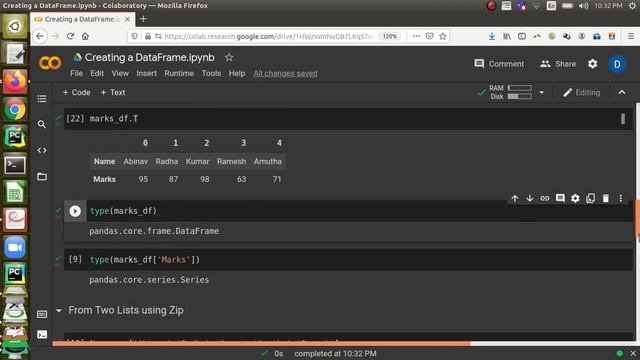Click Share button
Image resolution: width=640 pixels, height=360 pixels.
(558, 64)
